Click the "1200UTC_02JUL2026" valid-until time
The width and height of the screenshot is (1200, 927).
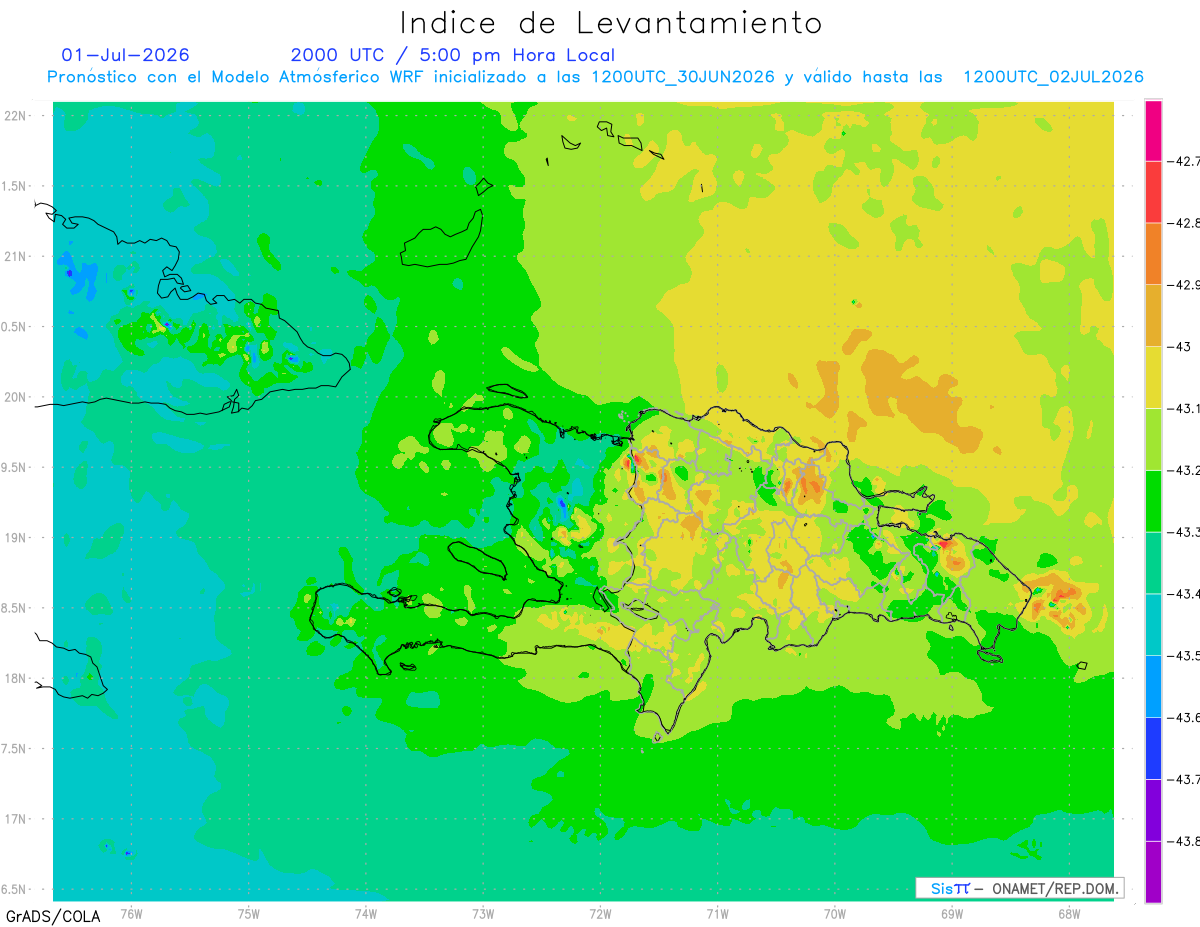(x=1053, y=77)
